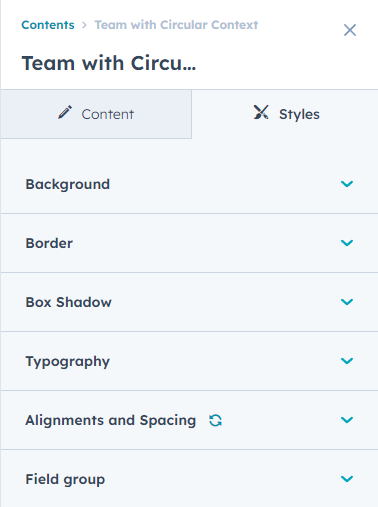The height and width of the screenshot is (507, 378).
Task: Open the Typography settings label
Action: [68, 362]
